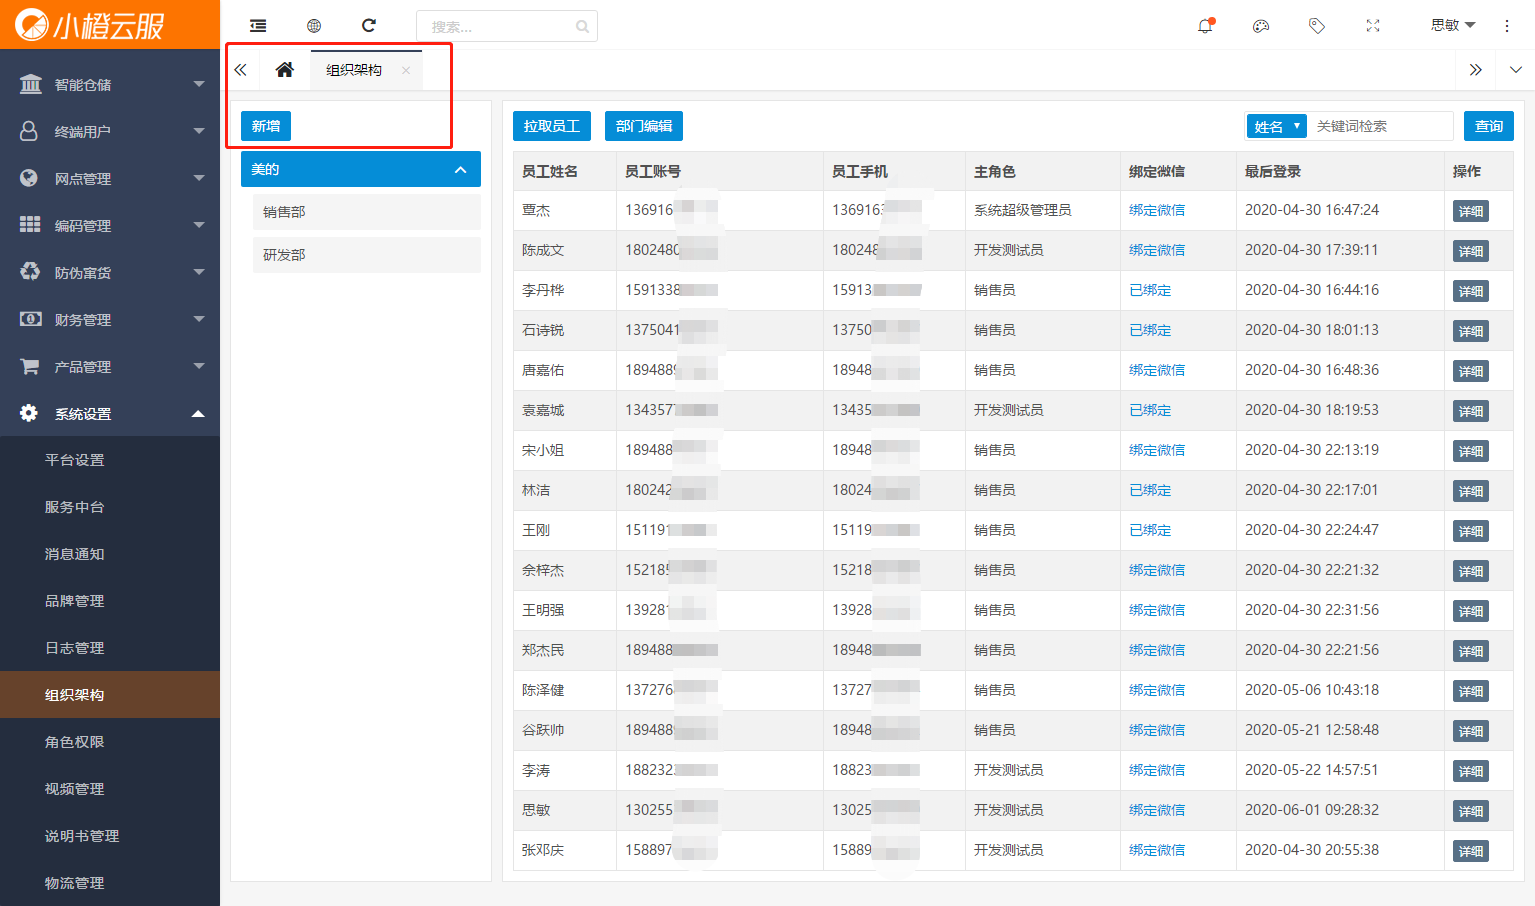Click employee name 郑杰民
This screenshot has height=906, width=1535.
[543, 650]
